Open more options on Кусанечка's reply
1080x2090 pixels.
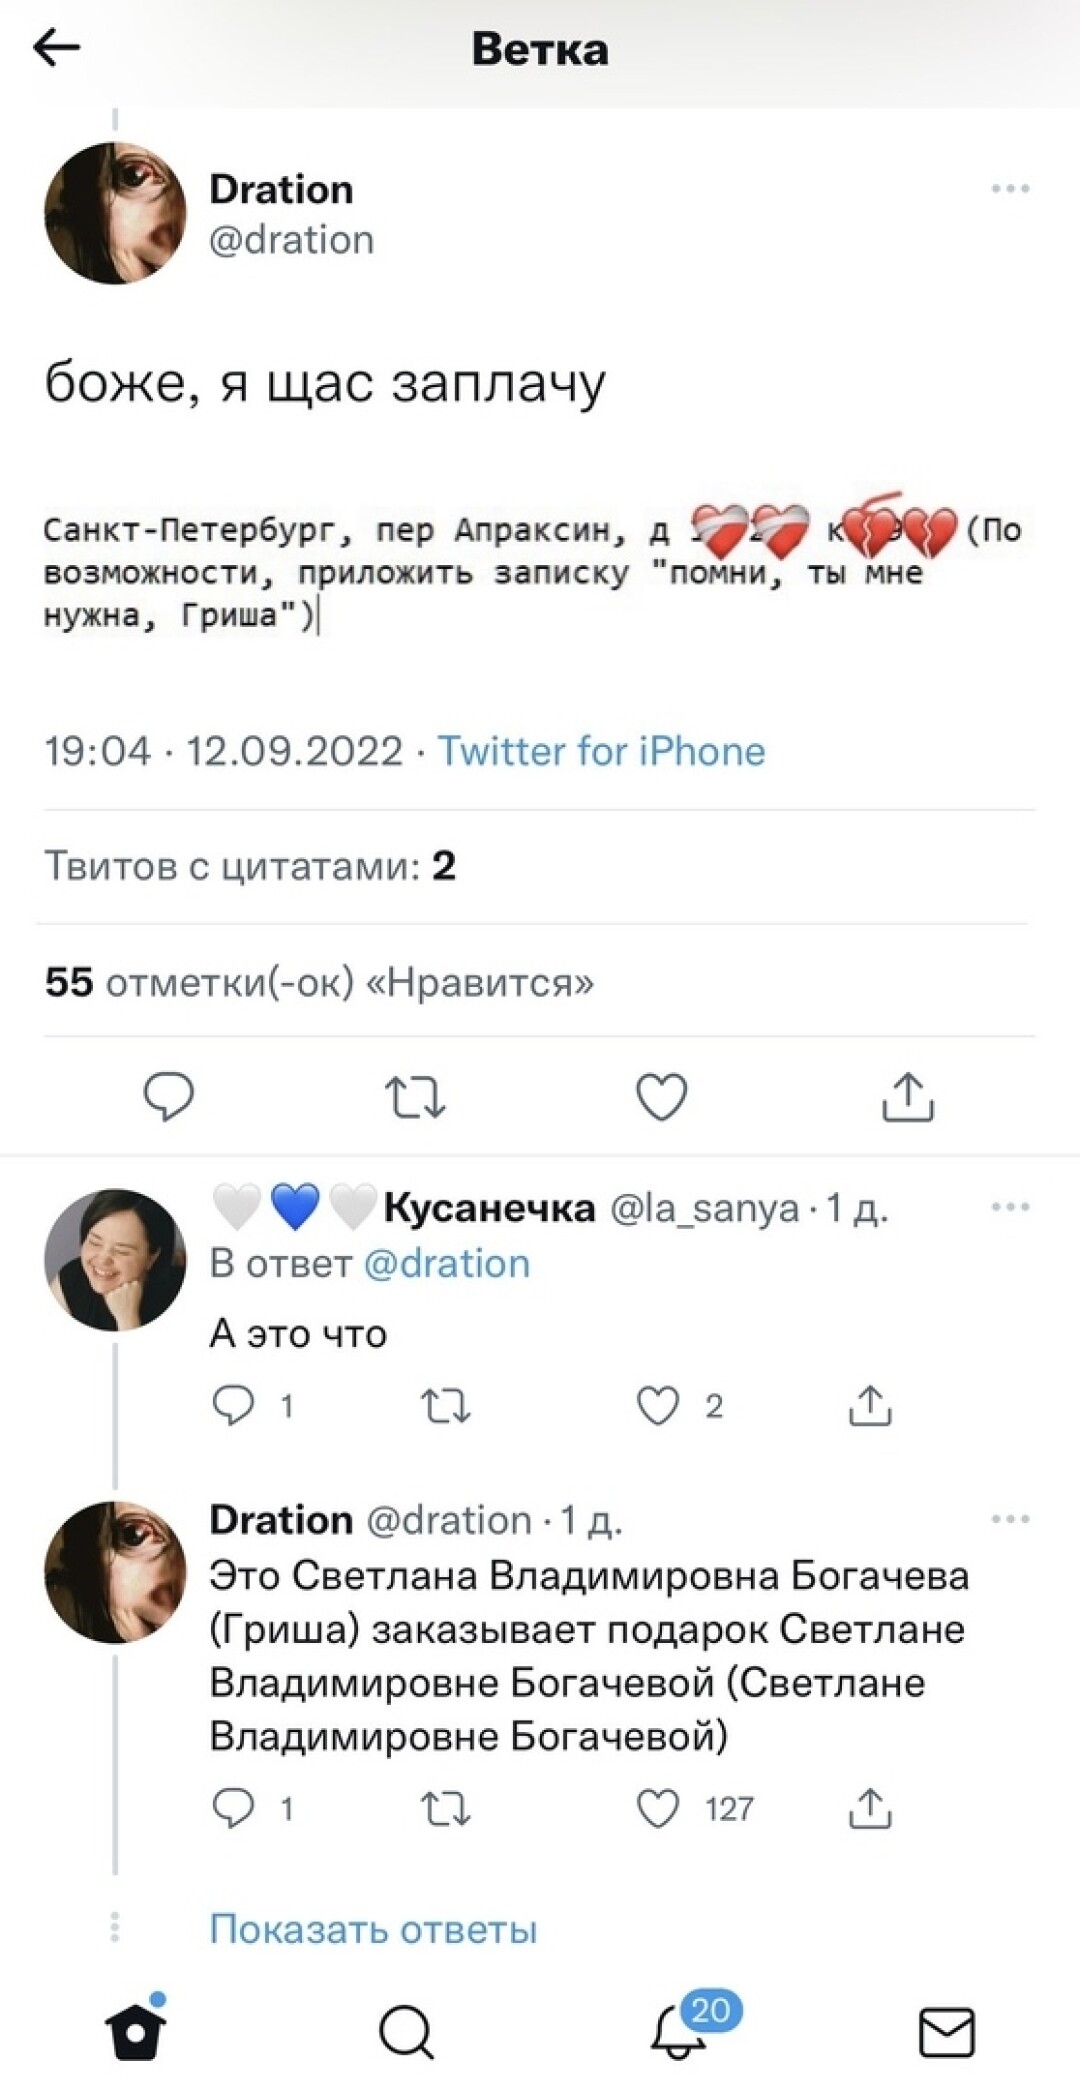click(1010, 1207)
